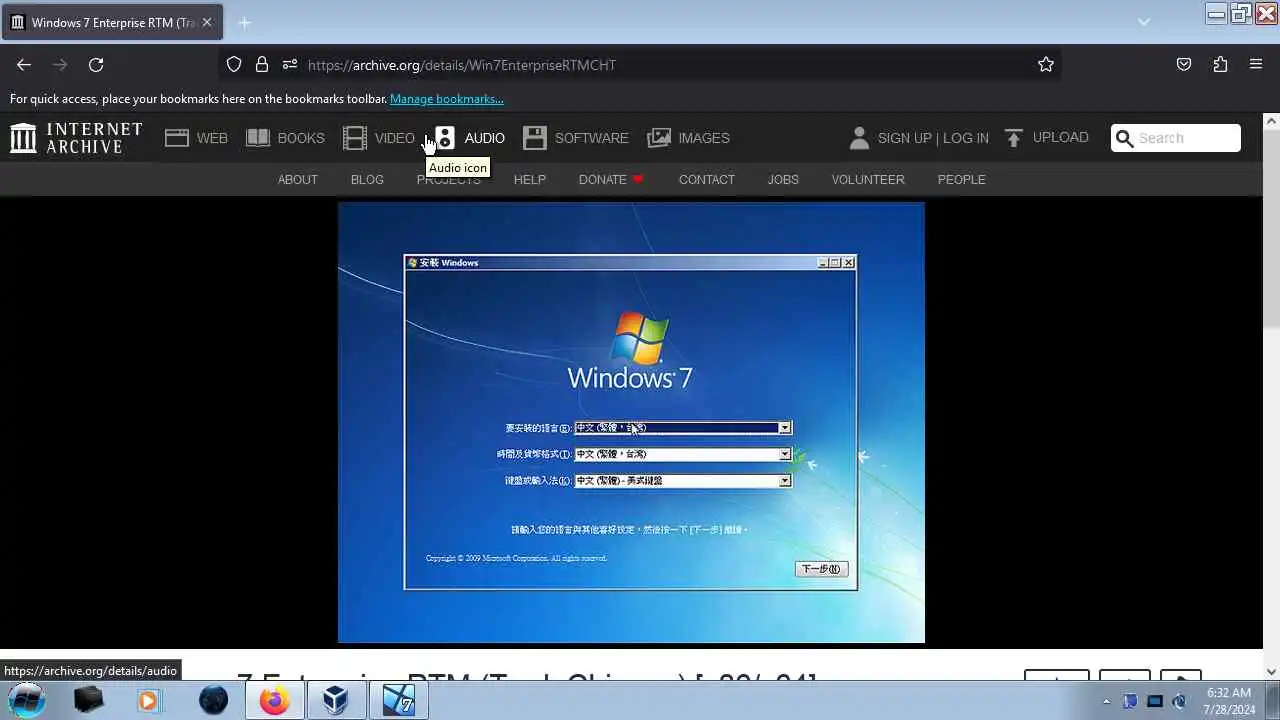
Task: Open VirtualBox from the taskbar
Action: coord(336,701)
